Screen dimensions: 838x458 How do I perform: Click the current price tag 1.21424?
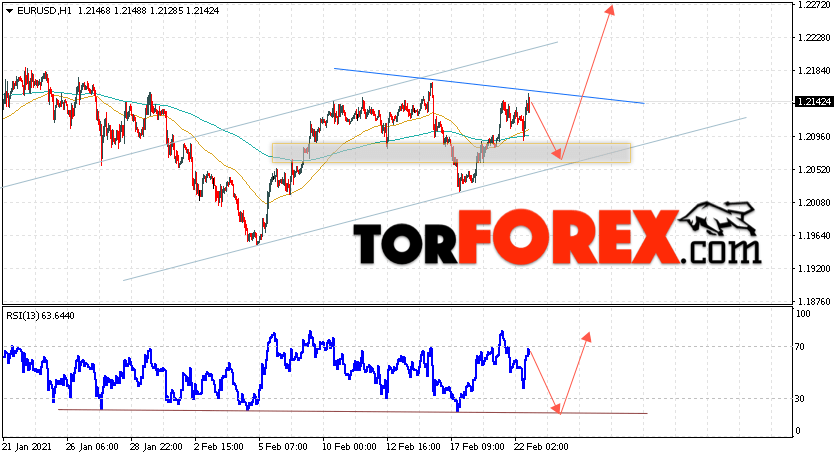814,102
